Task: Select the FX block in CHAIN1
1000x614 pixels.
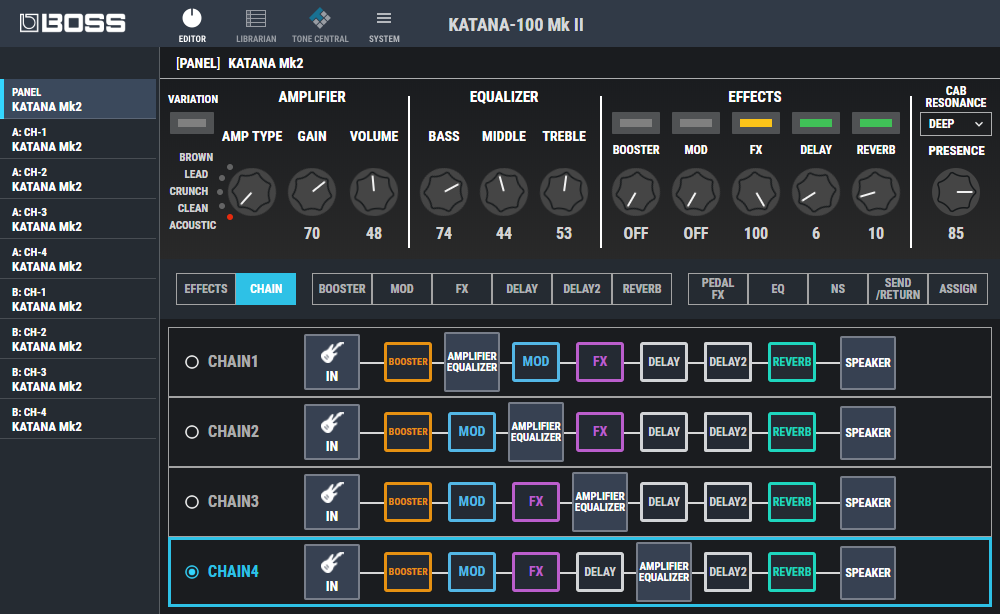Action: click(599, 362)
